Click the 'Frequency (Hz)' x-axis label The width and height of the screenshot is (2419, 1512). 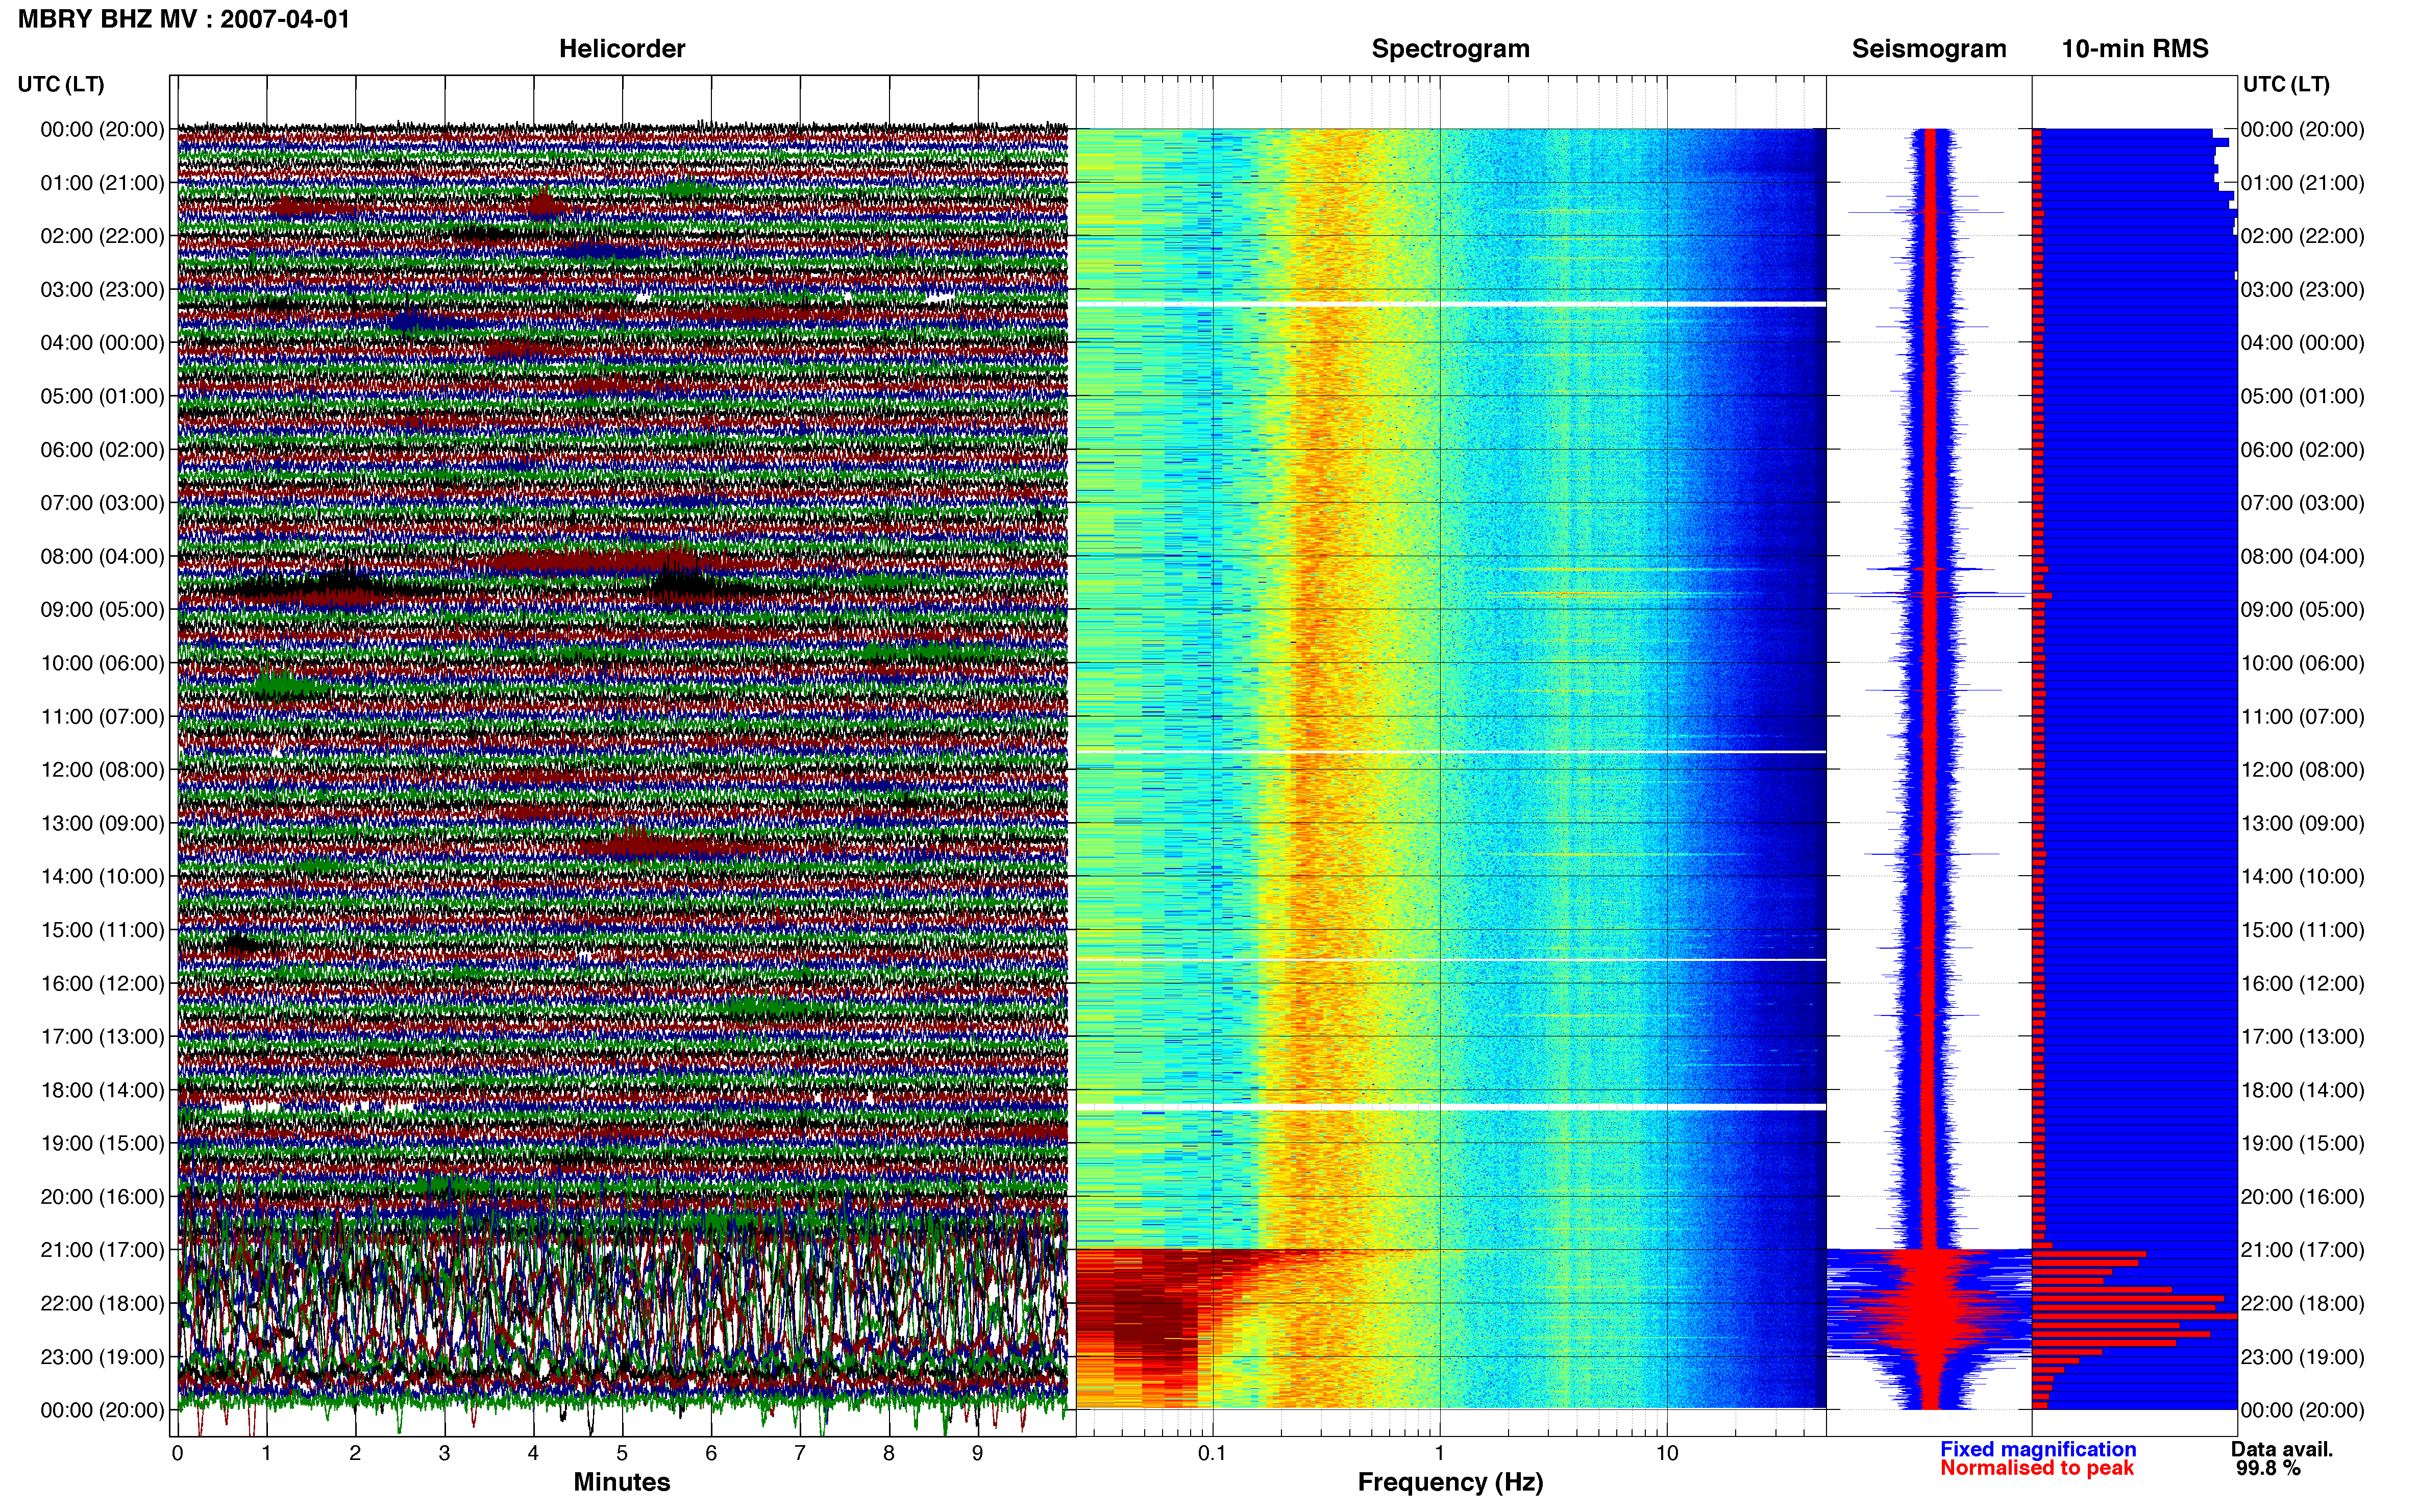[1450, 1482]
